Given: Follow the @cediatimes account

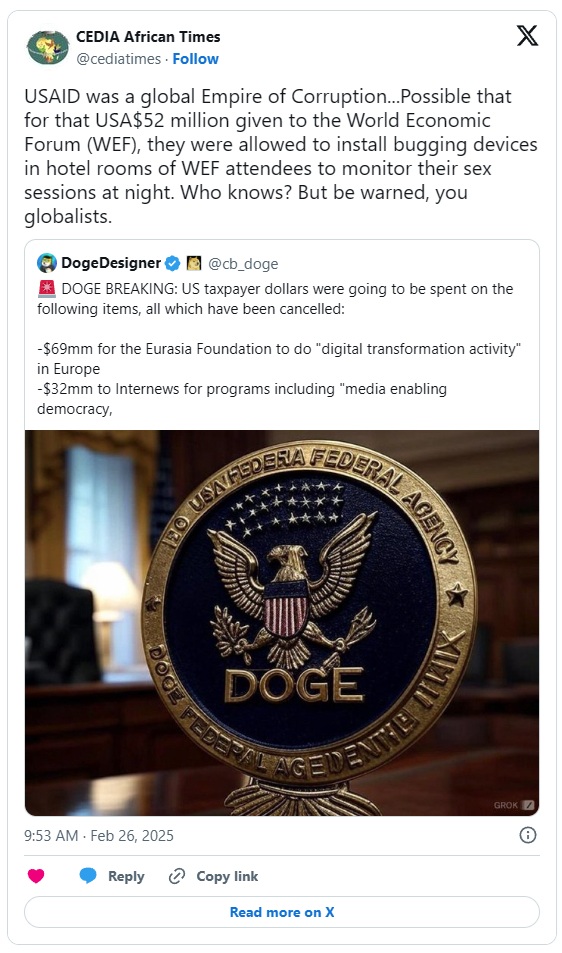Looking at the screenshot, I should pyautogui.click(x=195, y=59).
